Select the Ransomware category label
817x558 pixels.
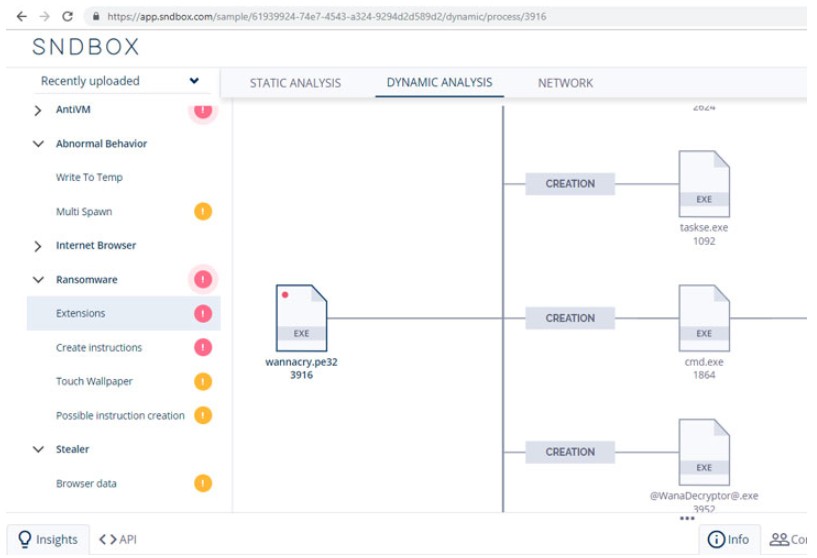coord(86,279)
